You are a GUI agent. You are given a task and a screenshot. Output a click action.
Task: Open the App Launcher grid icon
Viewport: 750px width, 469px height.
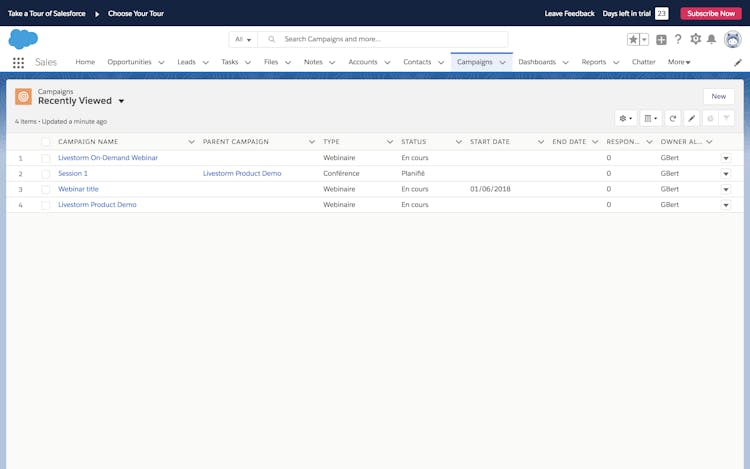pyautogui.click(x=18, y=62)
